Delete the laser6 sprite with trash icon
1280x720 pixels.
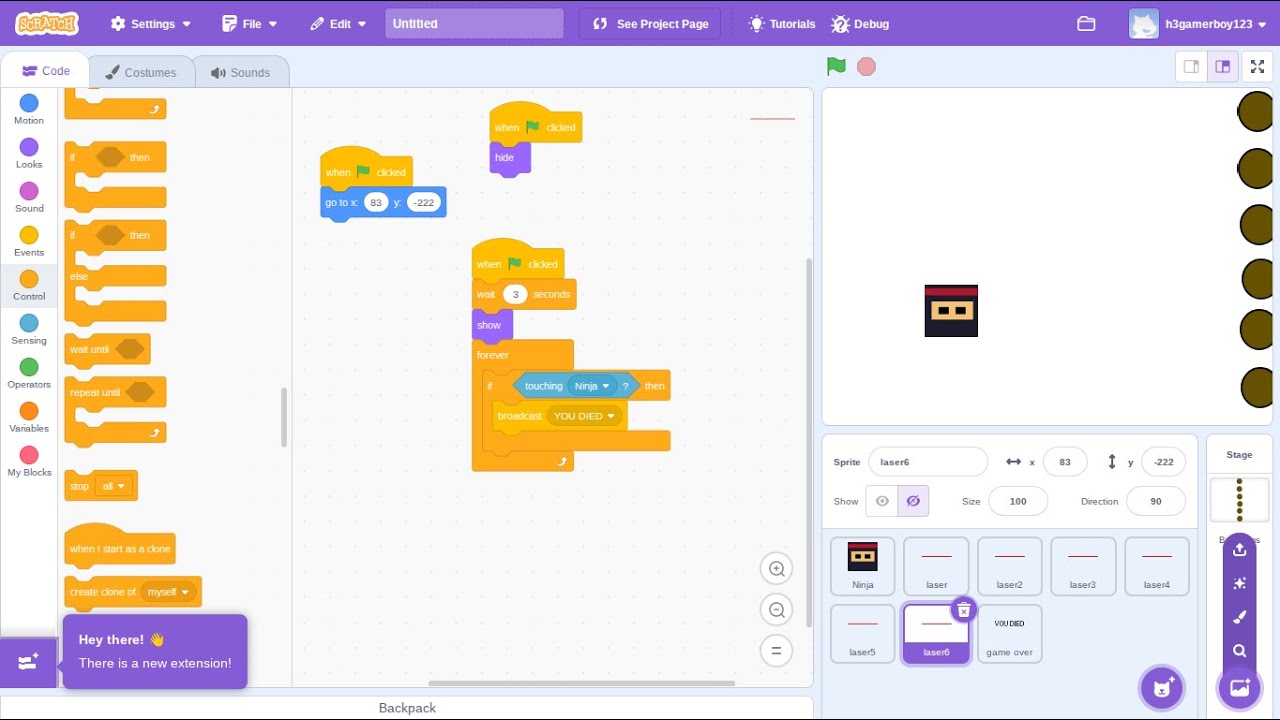[963, 610]
